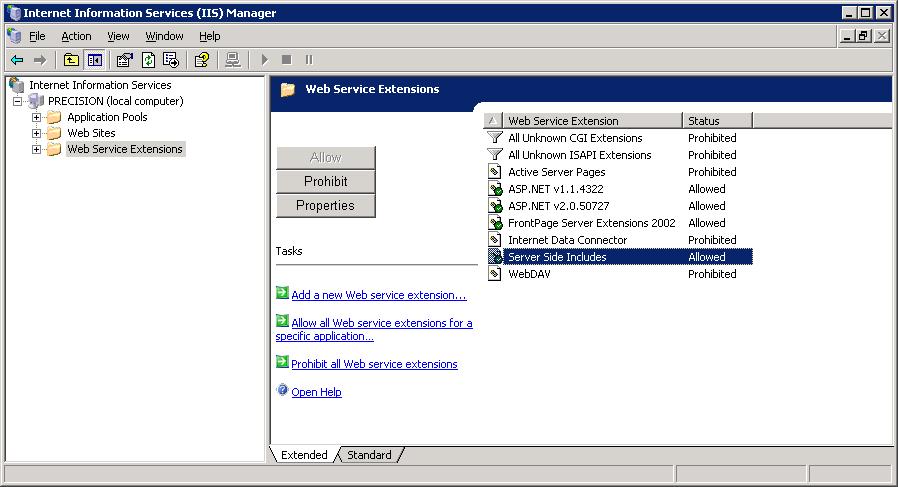The width and height of the screenshot is (898, 487).
Task: Open the File menu
Action: 37,36
